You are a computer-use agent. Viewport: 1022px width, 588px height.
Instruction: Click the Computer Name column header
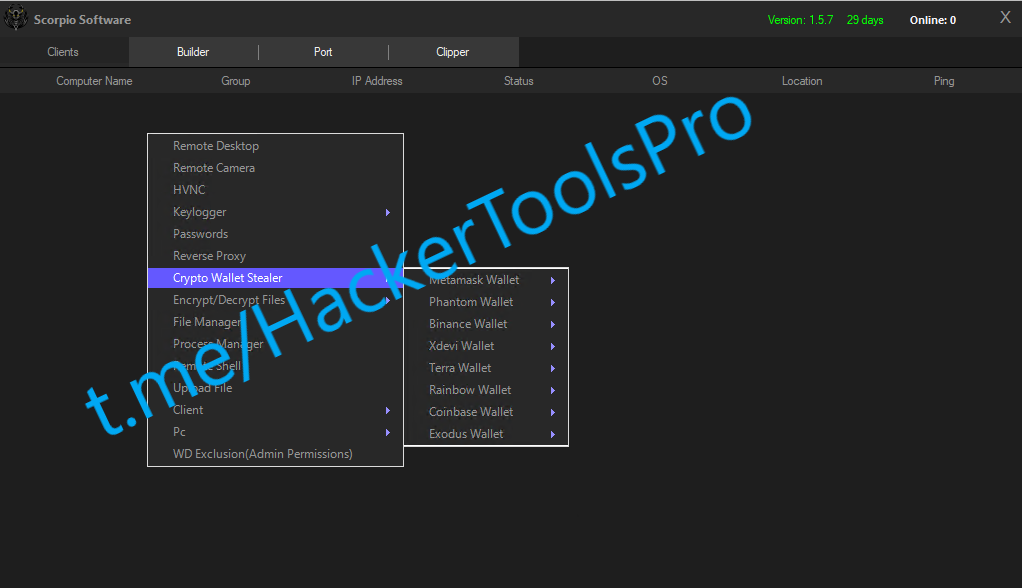[94, 81]
